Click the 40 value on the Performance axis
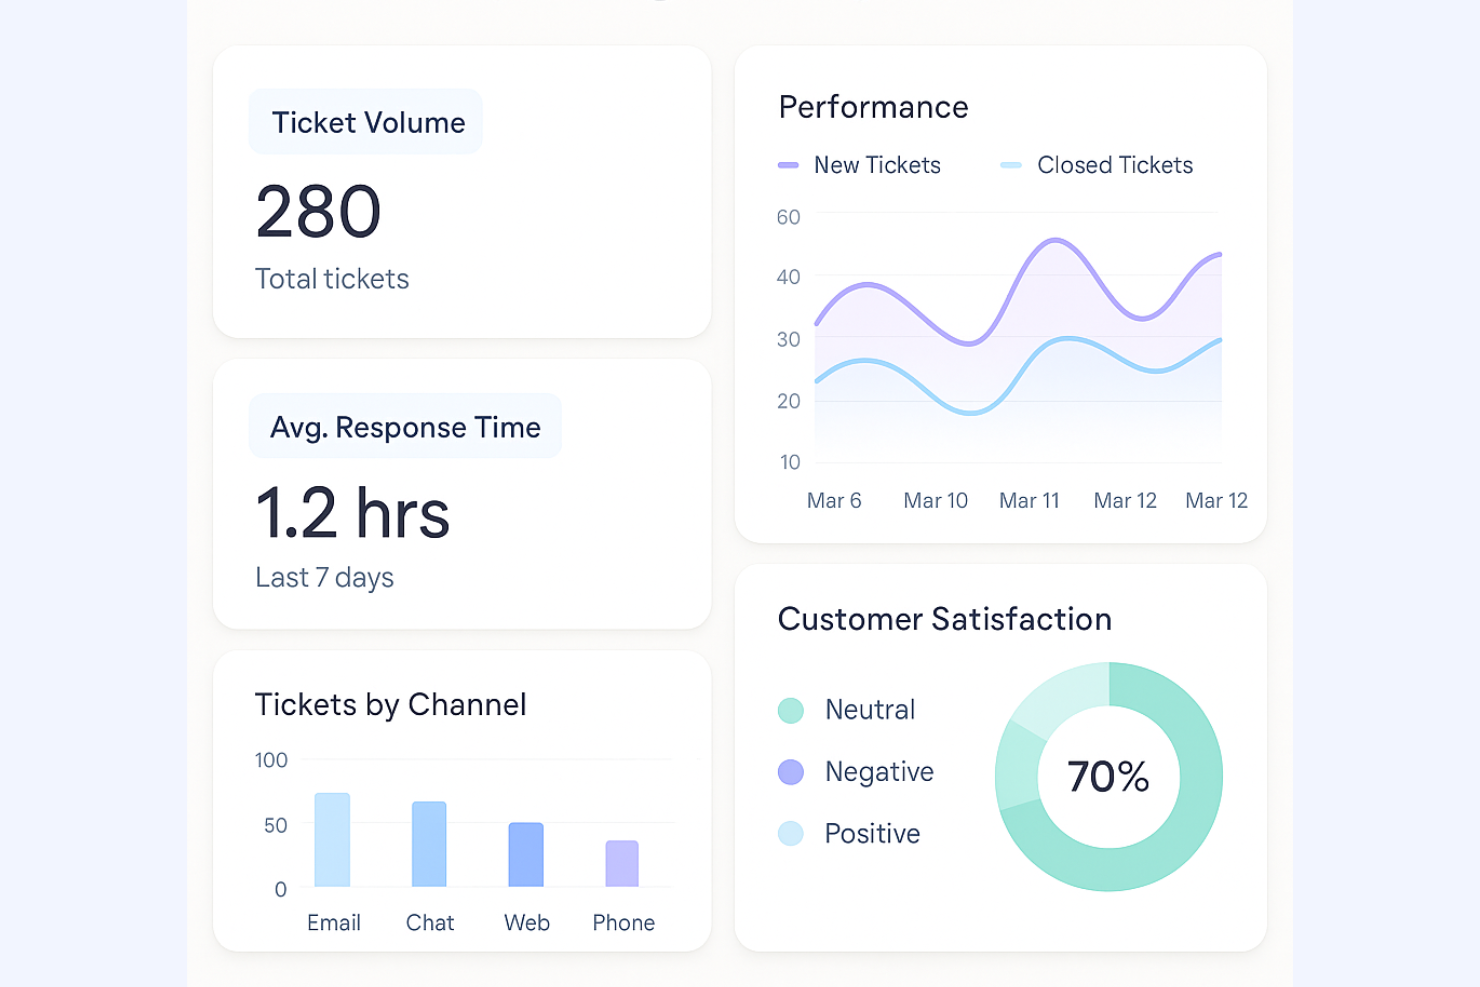The width and height of the screenshot is (1480, 987). point(788,277)
